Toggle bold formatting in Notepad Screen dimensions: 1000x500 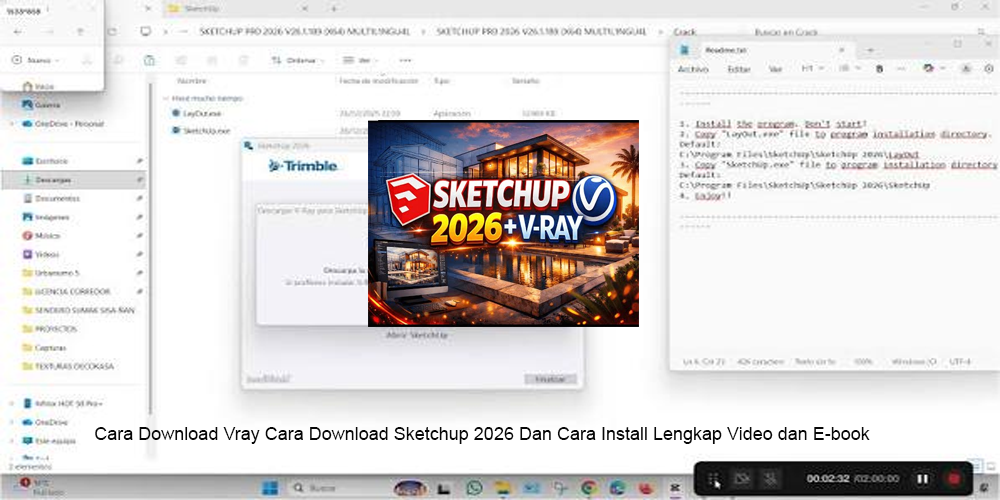click(879, 68)
